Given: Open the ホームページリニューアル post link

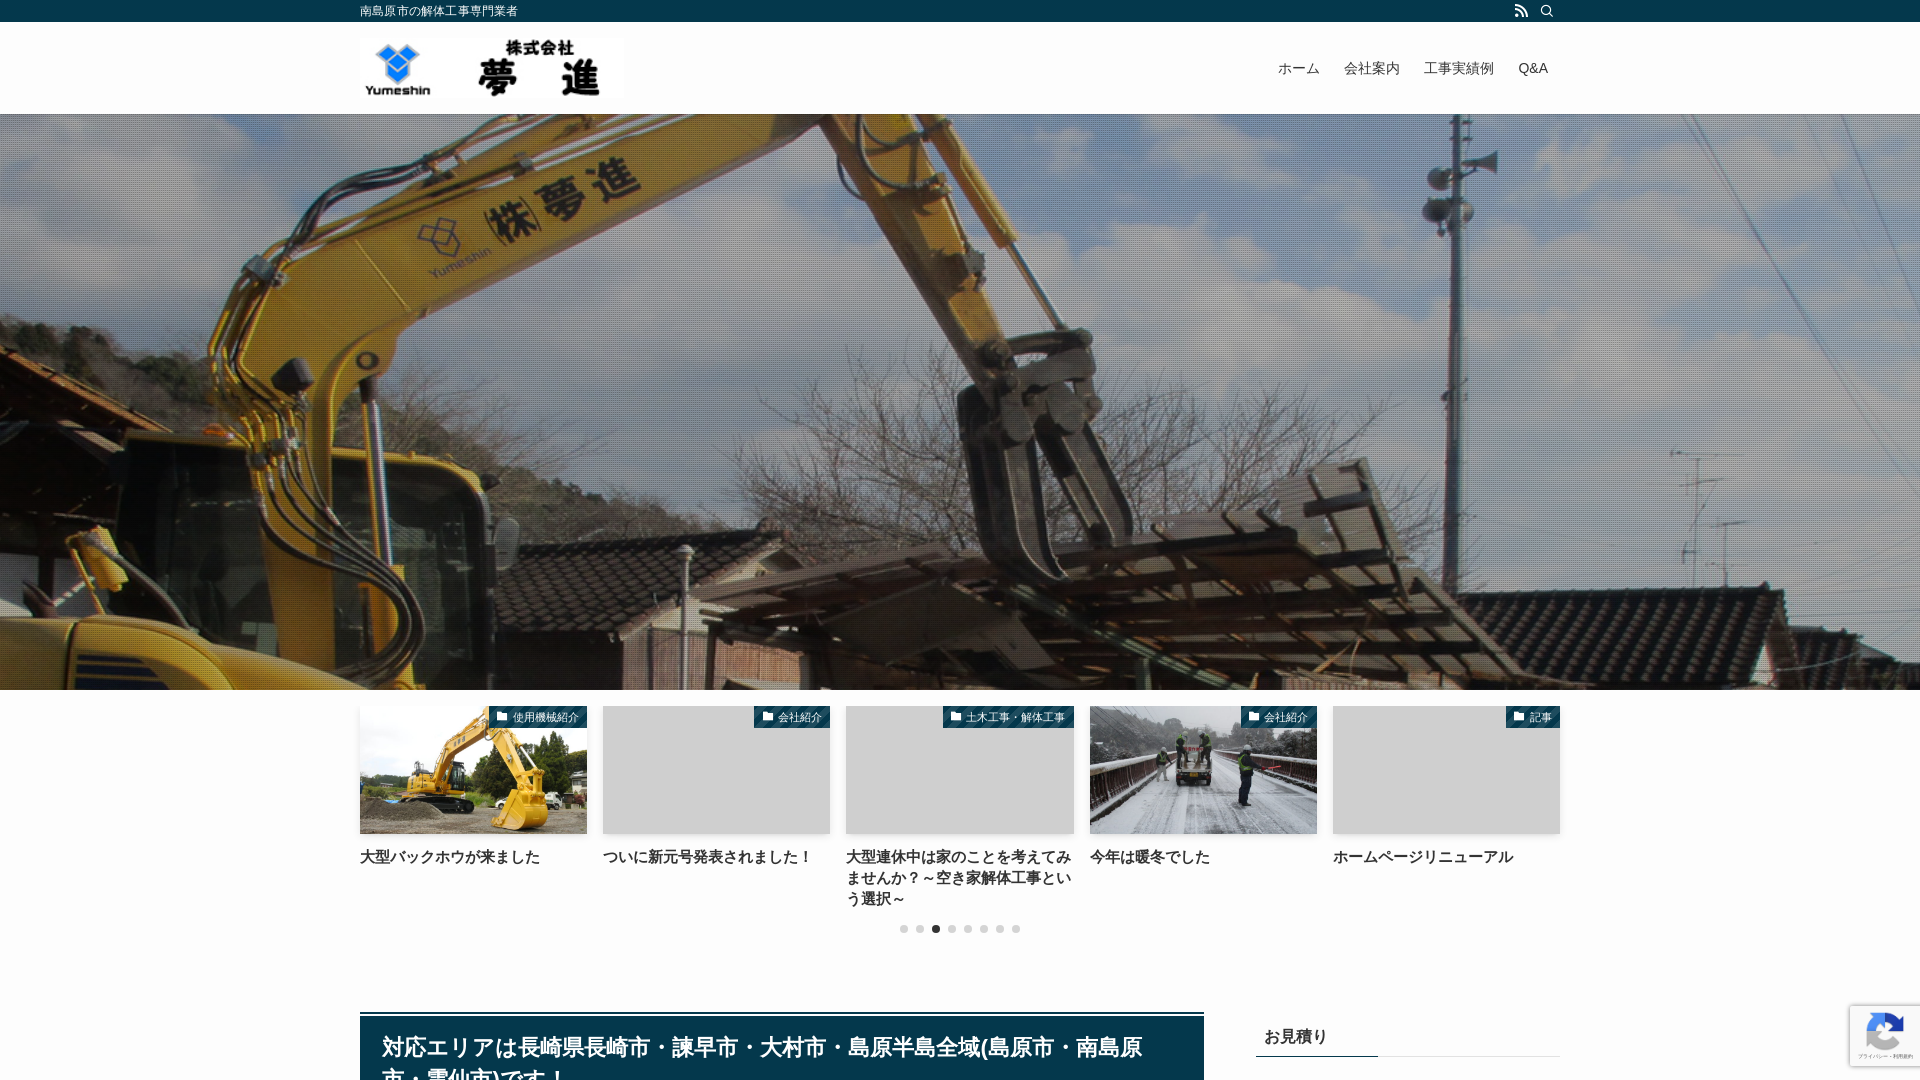Looking at the screenshot, I should tap(1423, 857).
